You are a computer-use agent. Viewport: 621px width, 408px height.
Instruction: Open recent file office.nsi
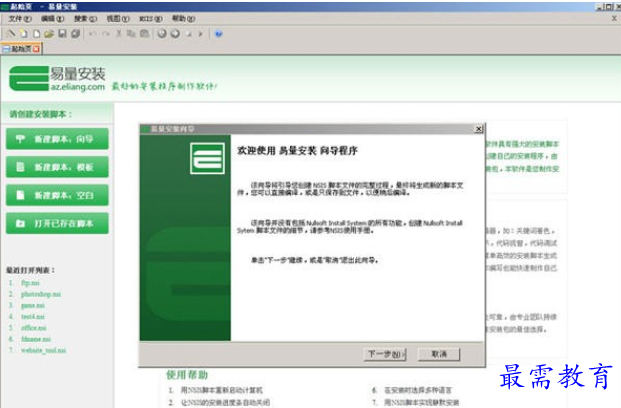pos(34,328)
